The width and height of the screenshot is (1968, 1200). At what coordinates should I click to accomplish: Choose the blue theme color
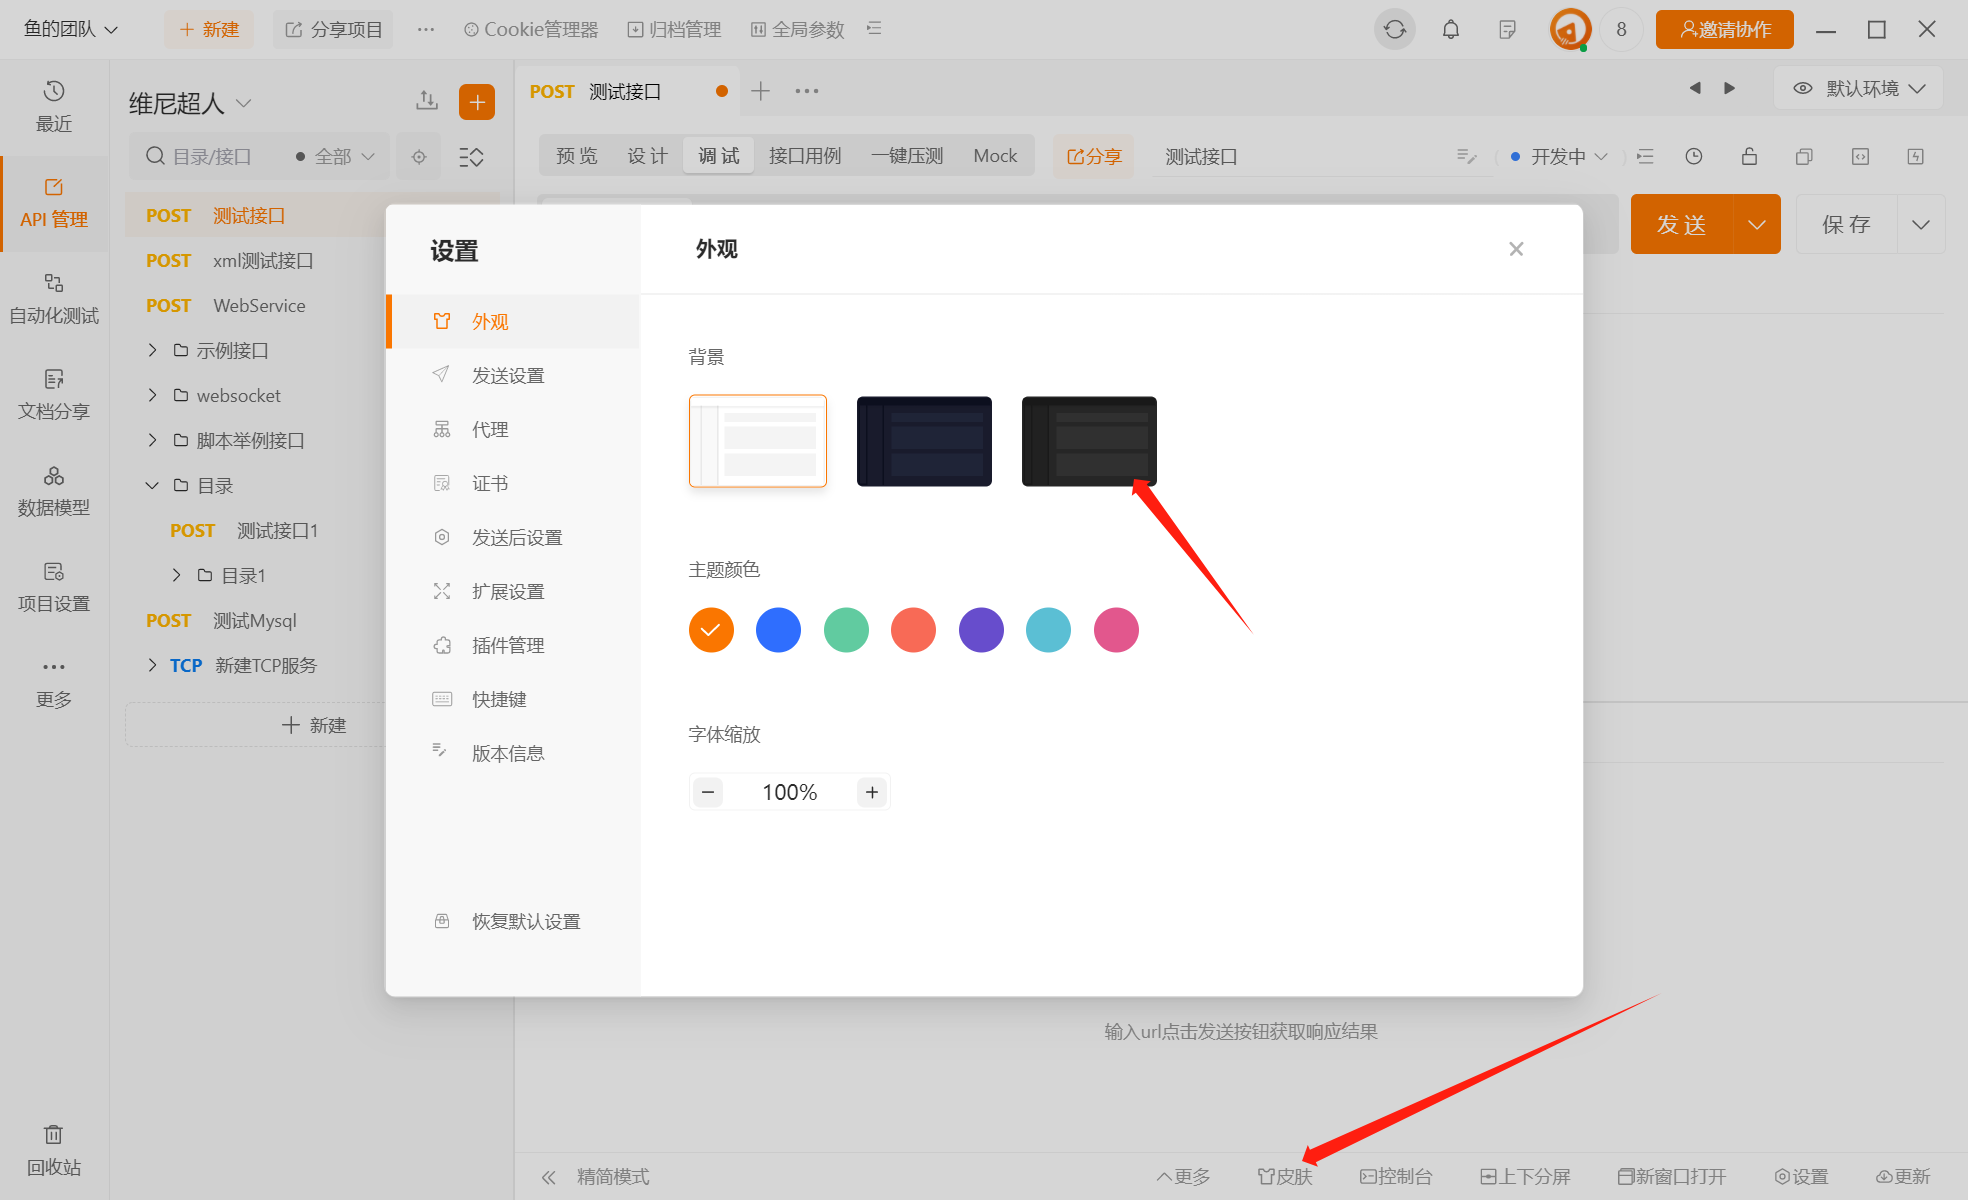(x=779, y=630)
